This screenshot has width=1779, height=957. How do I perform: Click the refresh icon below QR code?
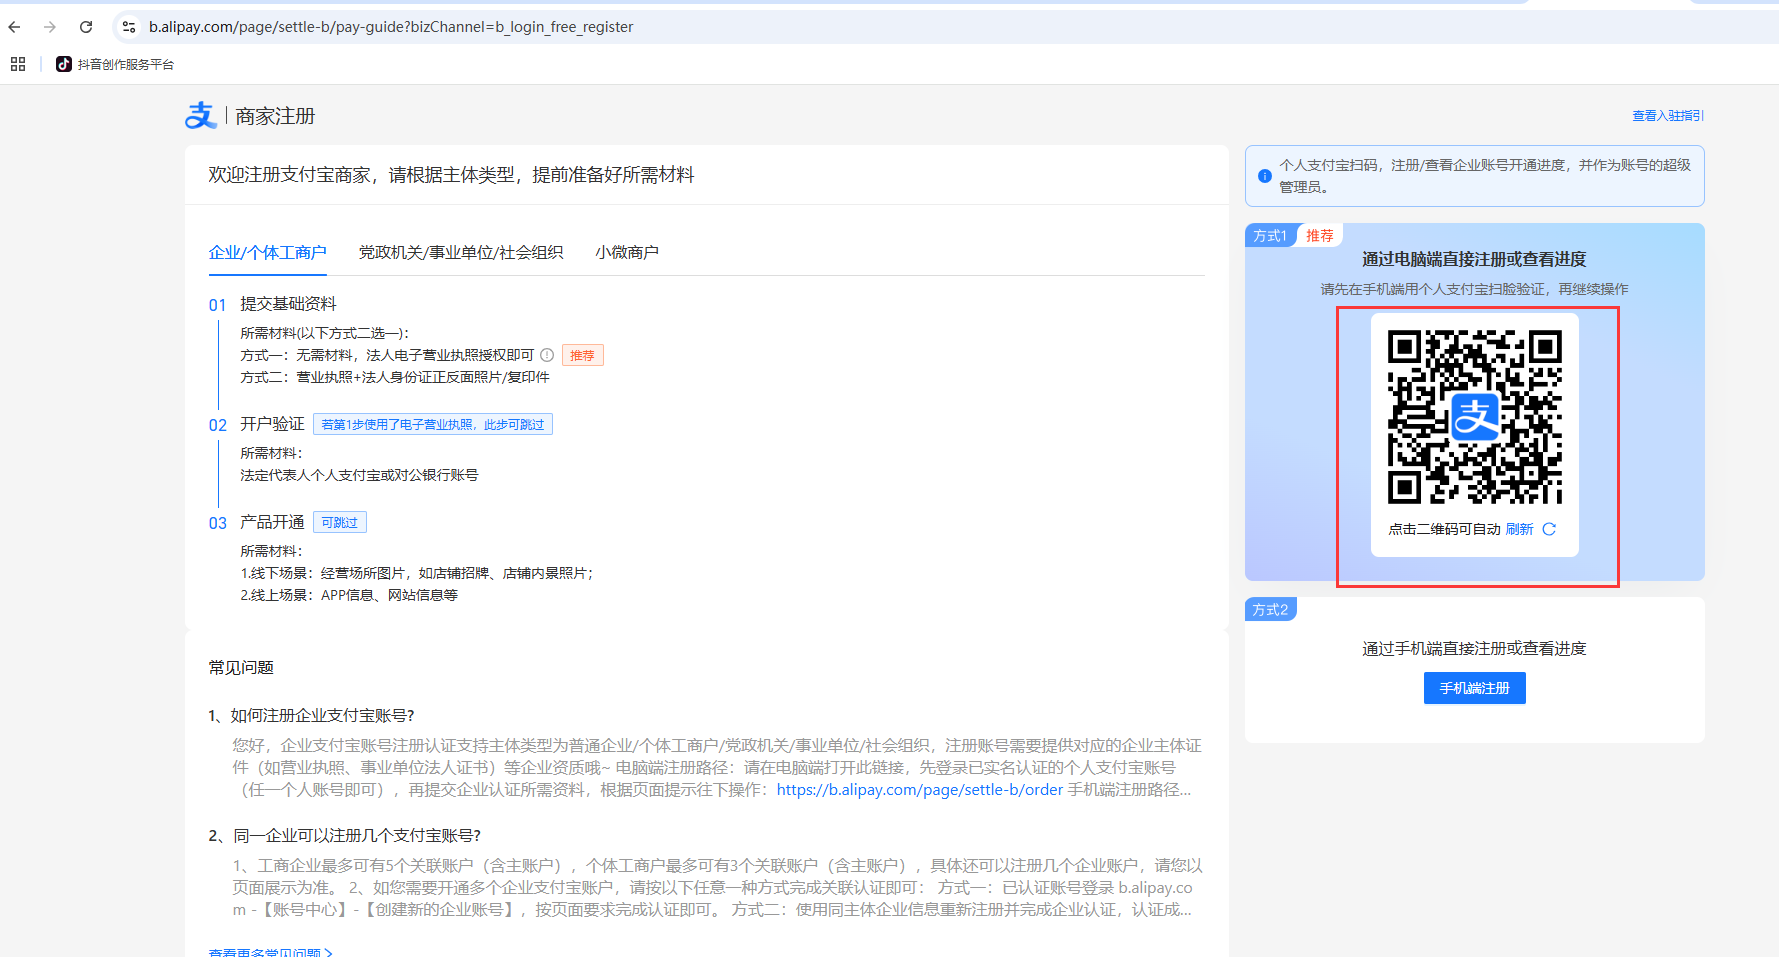1549,529
